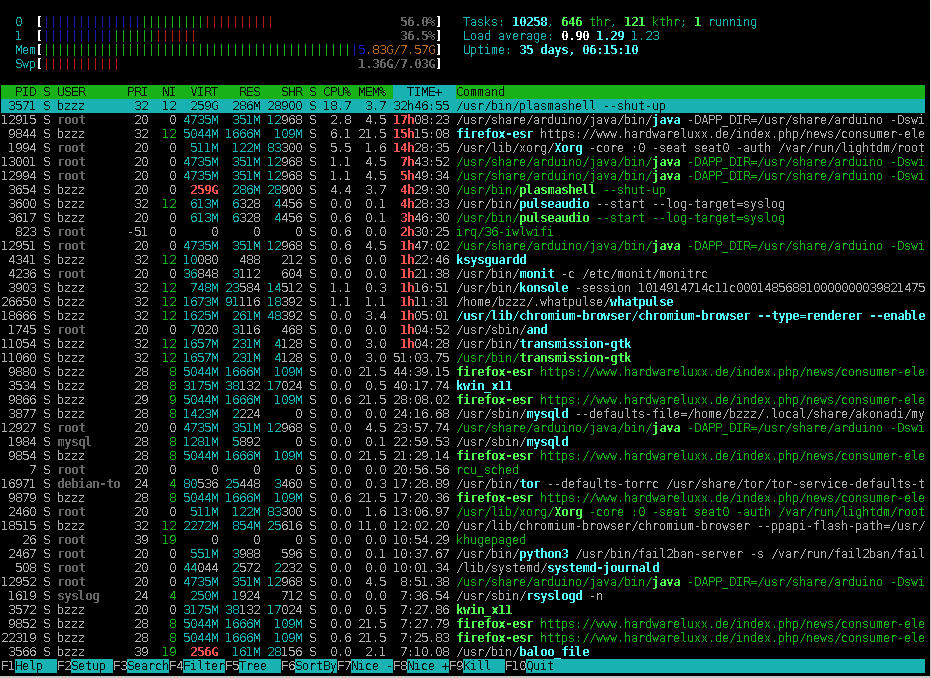
Task: Sort processes by PRI column header
Action: pos(137,92)
